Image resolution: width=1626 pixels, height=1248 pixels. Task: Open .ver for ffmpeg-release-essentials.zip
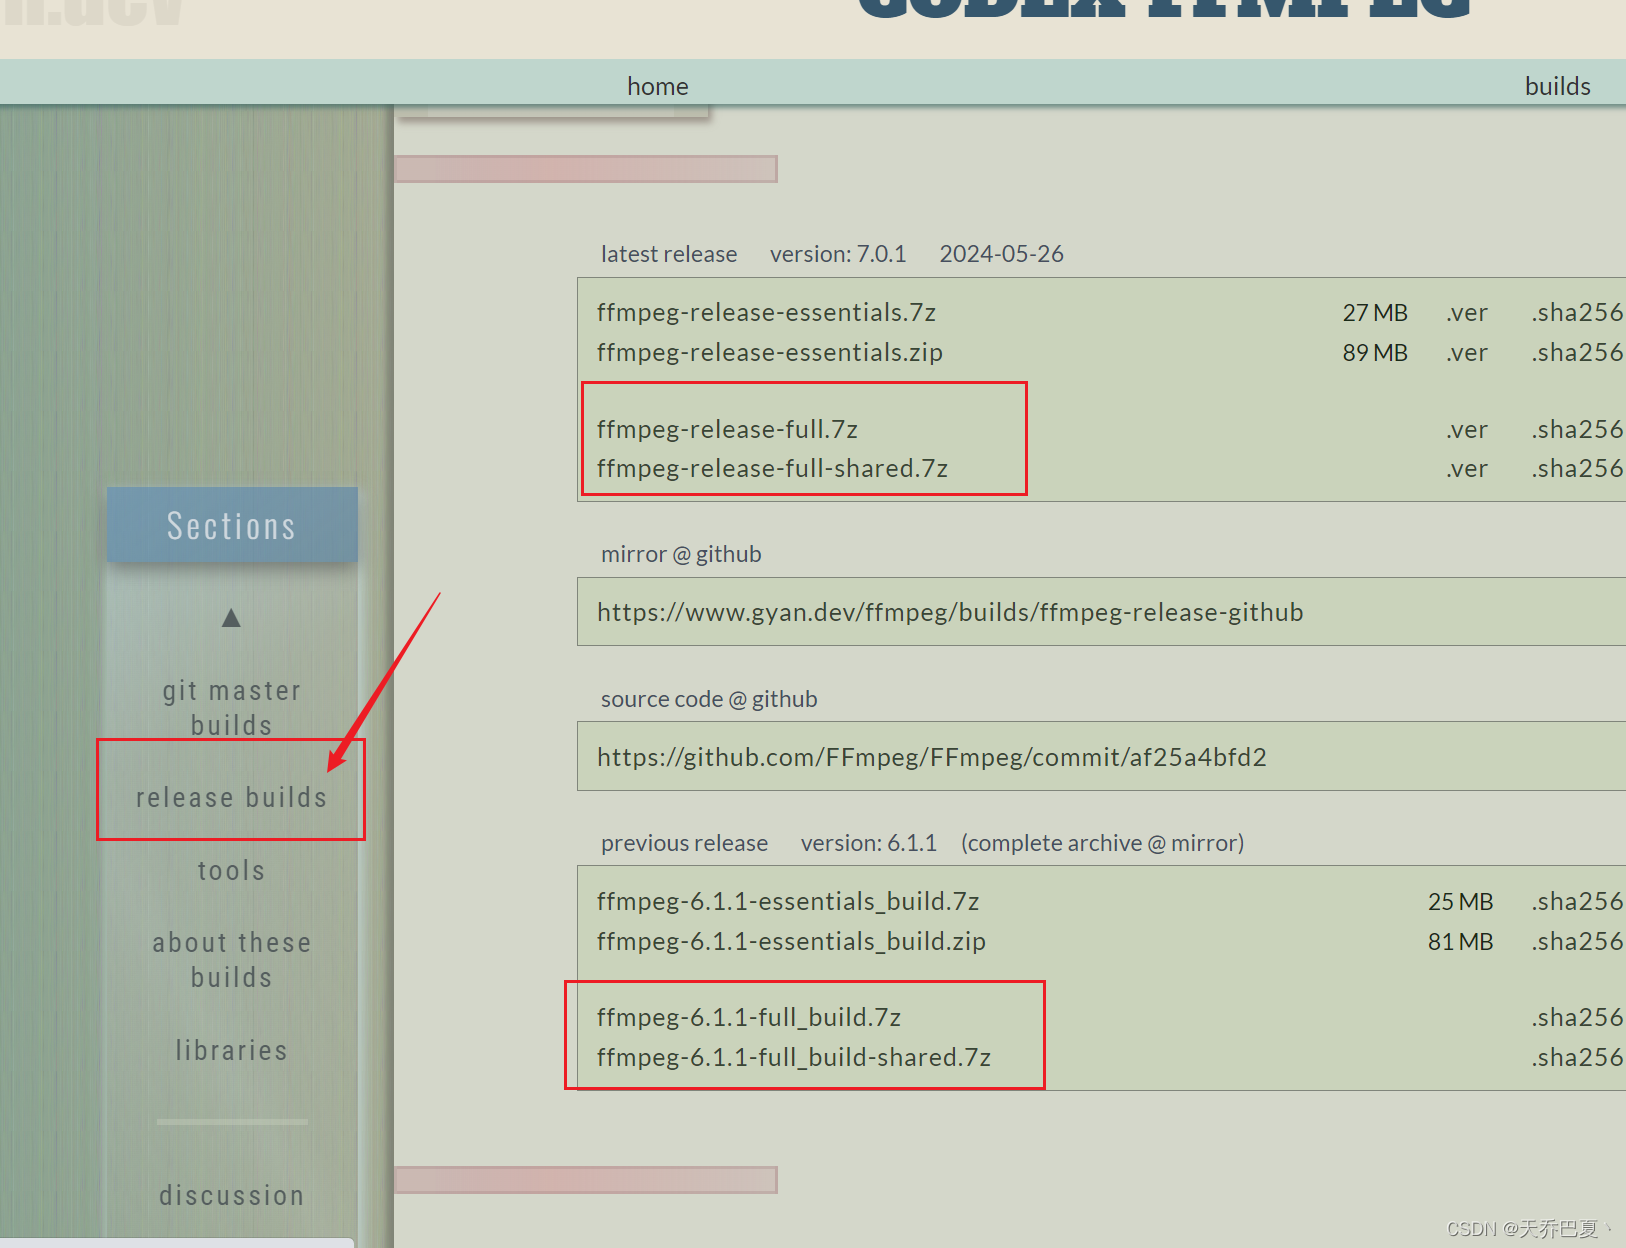[x=1466, y=354]
